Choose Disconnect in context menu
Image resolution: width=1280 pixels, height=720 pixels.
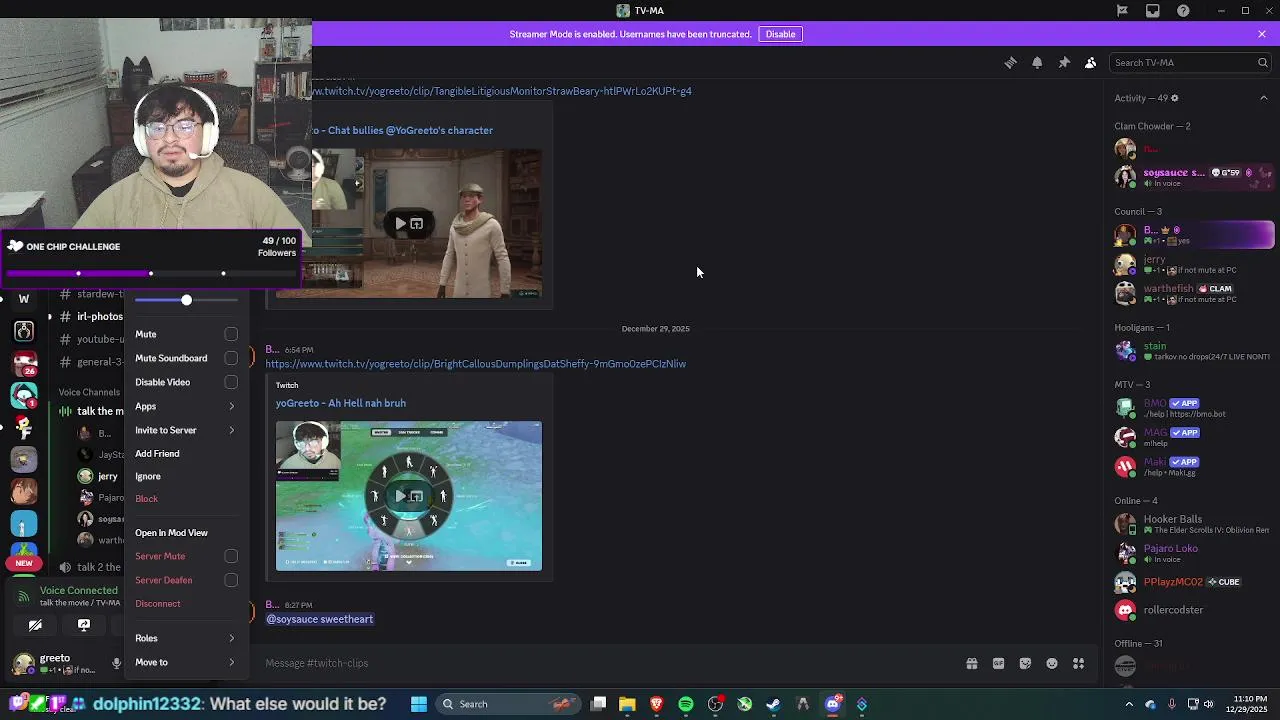(x=158, y=604)
